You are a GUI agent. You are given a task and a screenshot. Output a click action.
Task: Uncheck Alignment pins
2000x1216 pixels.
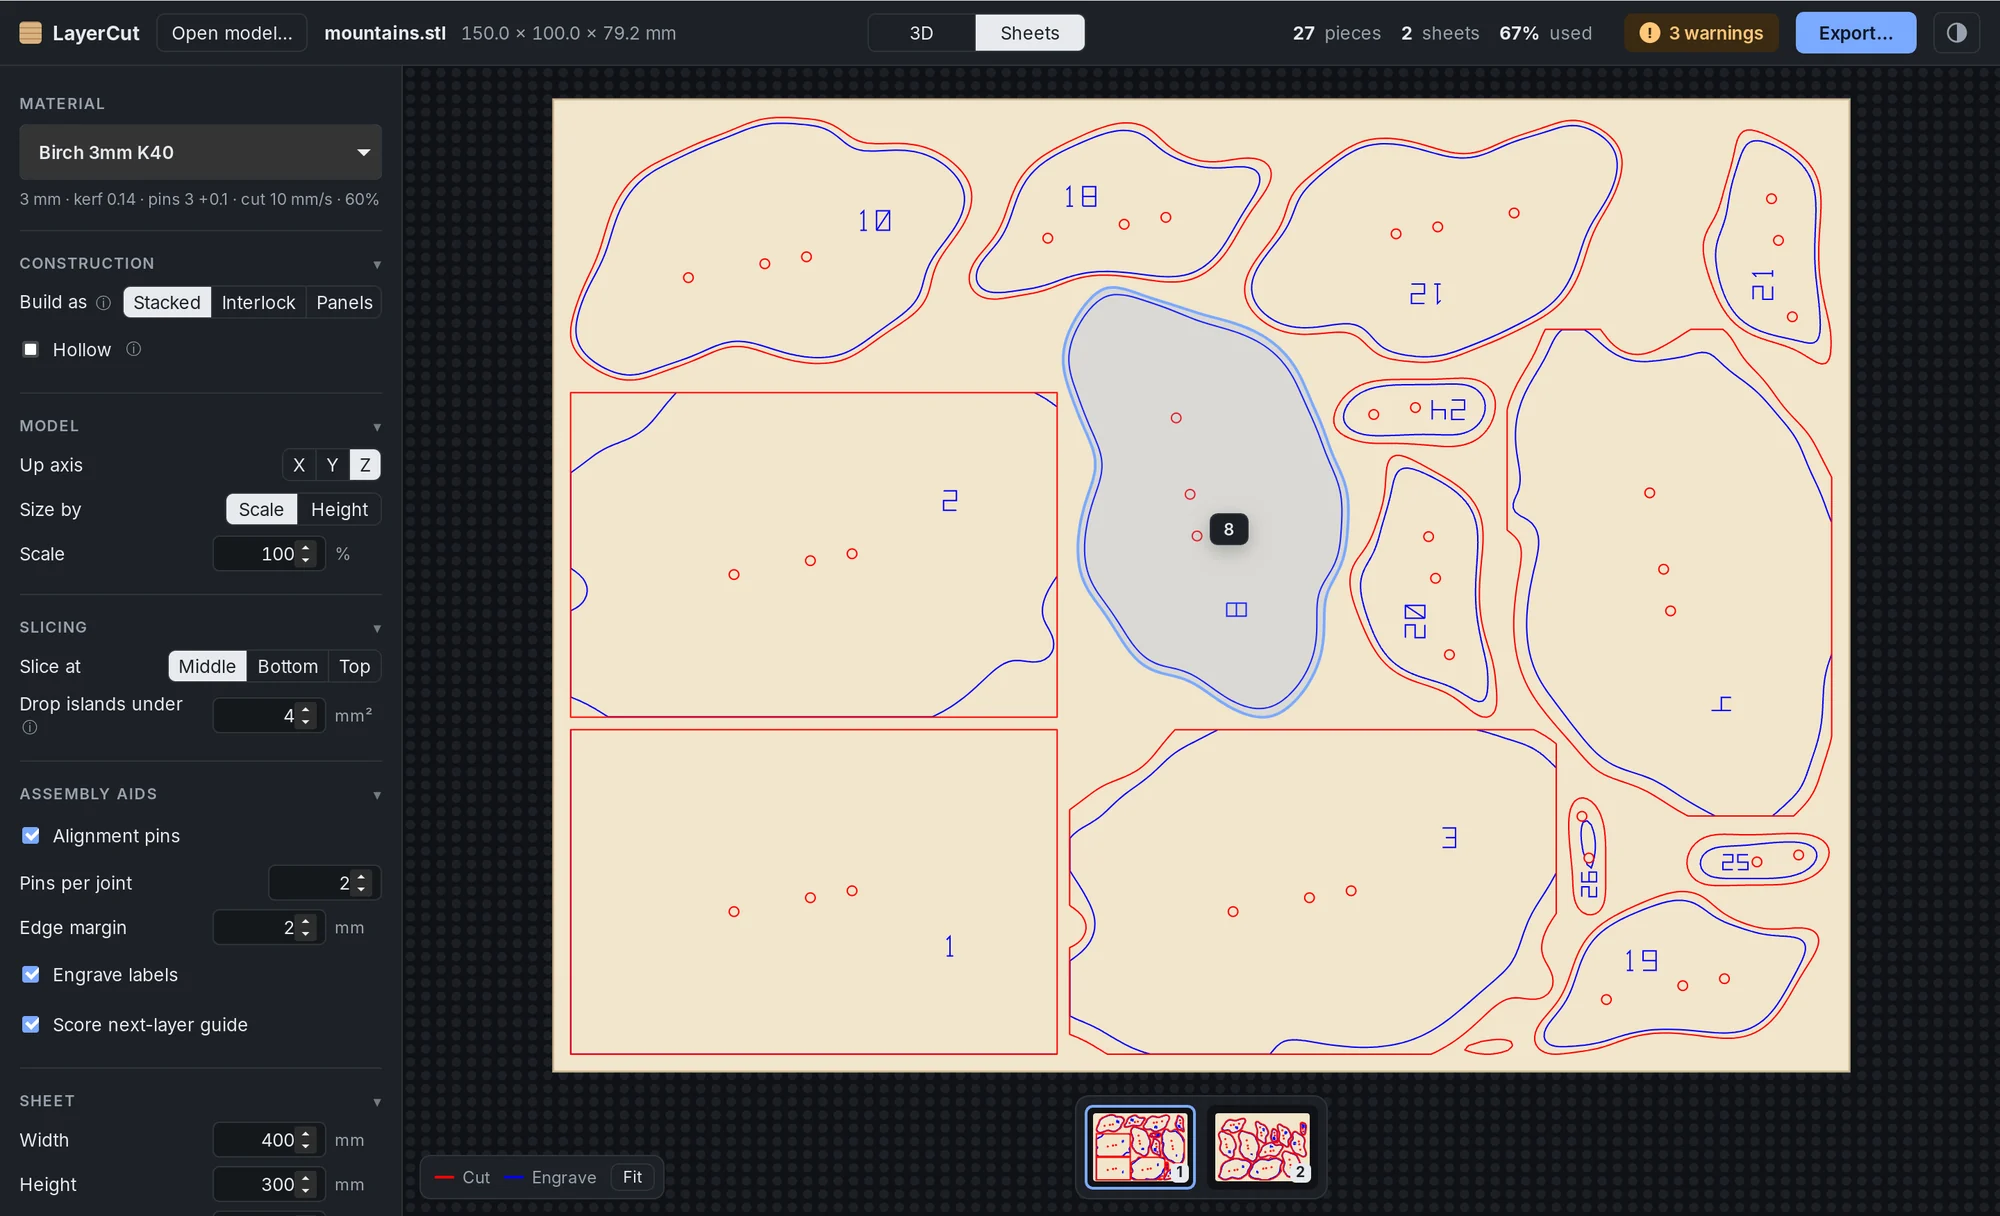click(x=31, y=836)
